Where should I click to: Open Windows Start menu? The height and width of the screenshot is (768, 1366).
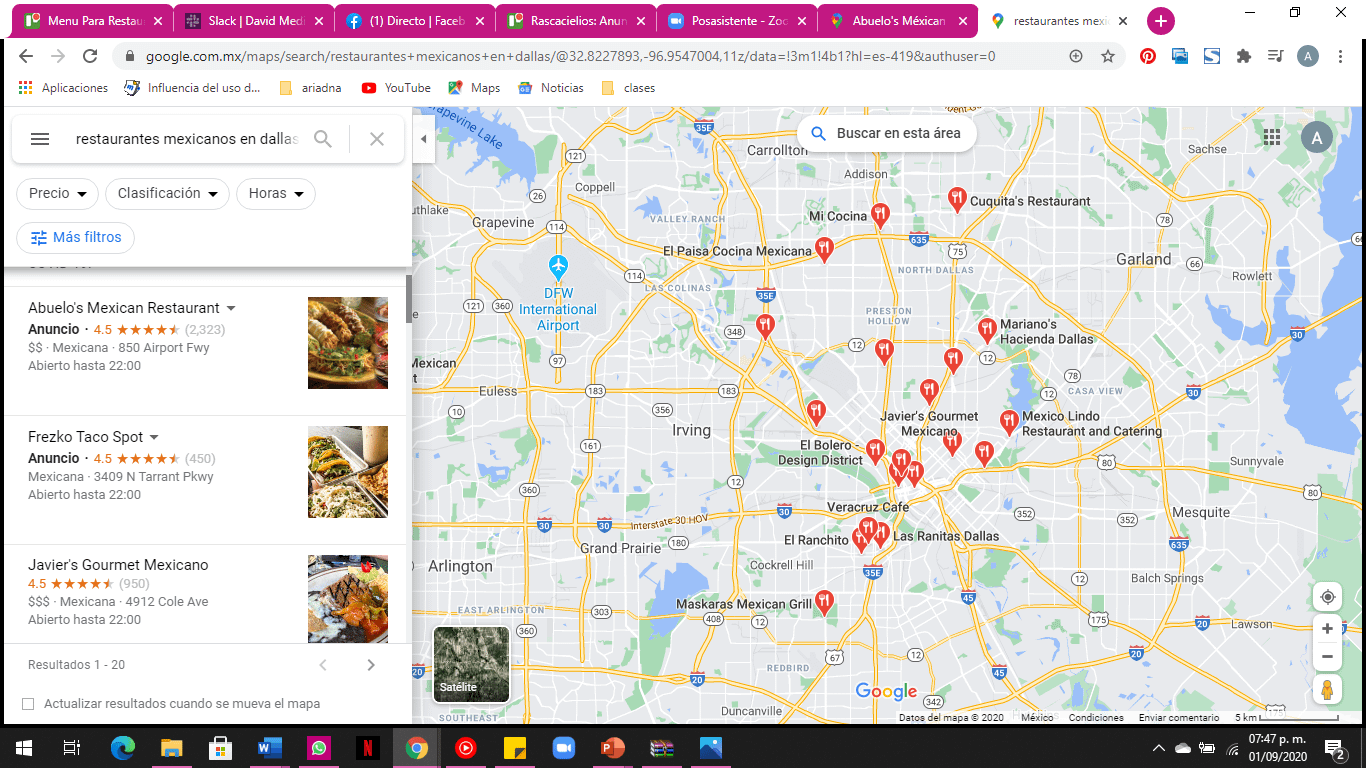(23, 747)
